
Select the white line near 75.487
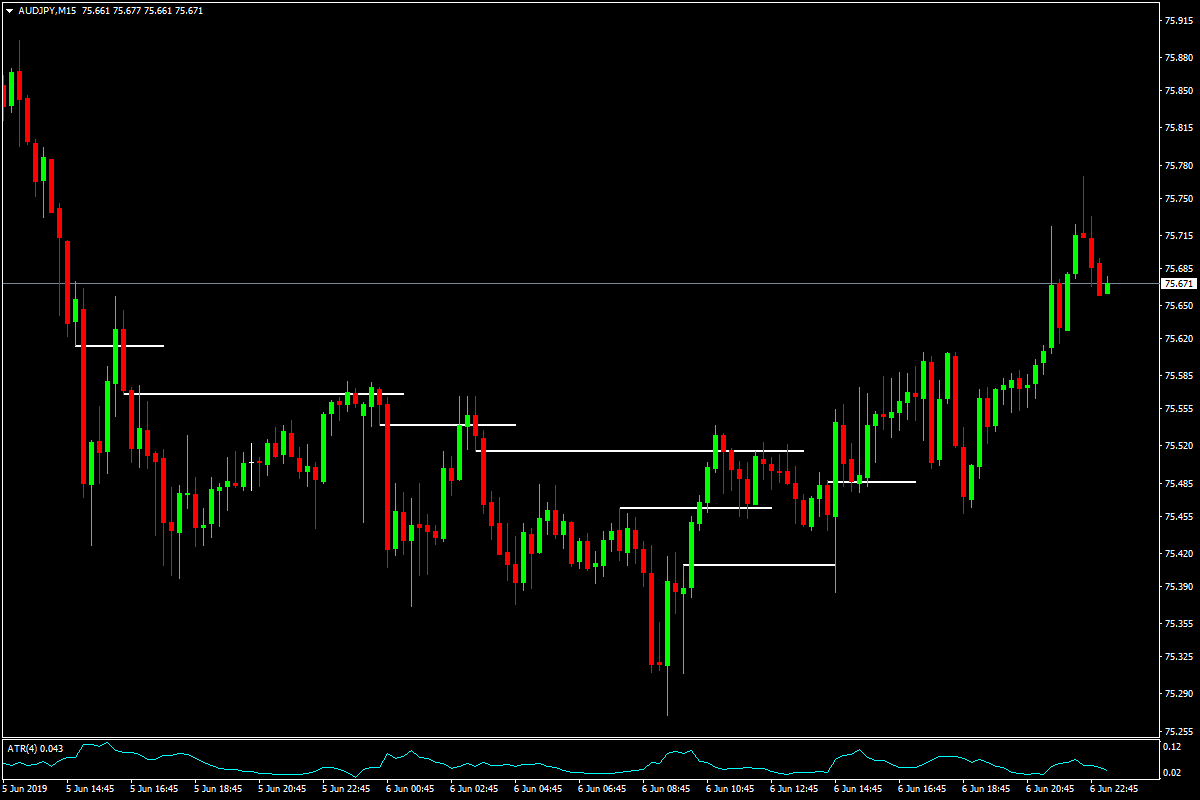pos(872,482)
